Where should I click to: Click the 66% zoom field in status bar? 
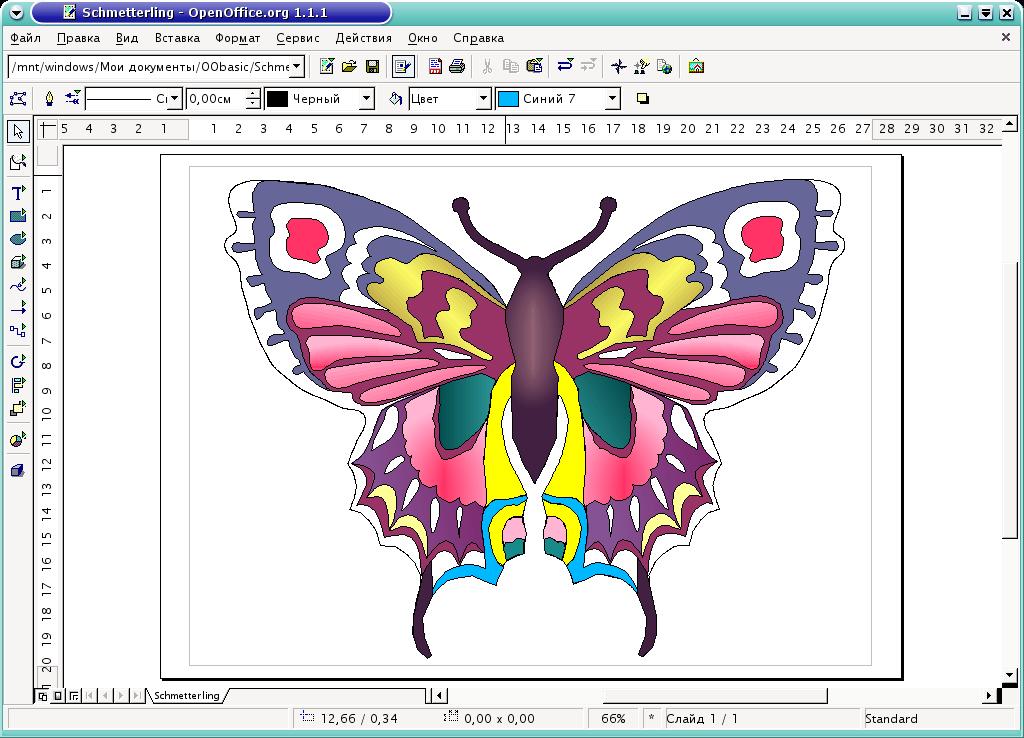[x=613, y=718]
